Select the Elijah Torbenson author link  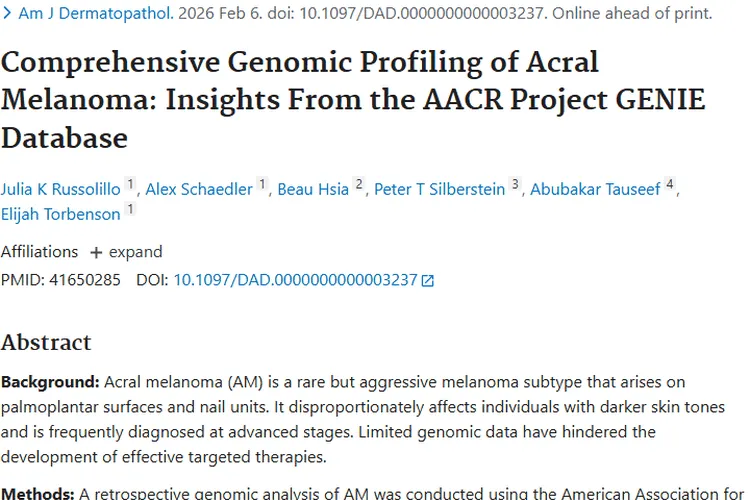[61, 214]
